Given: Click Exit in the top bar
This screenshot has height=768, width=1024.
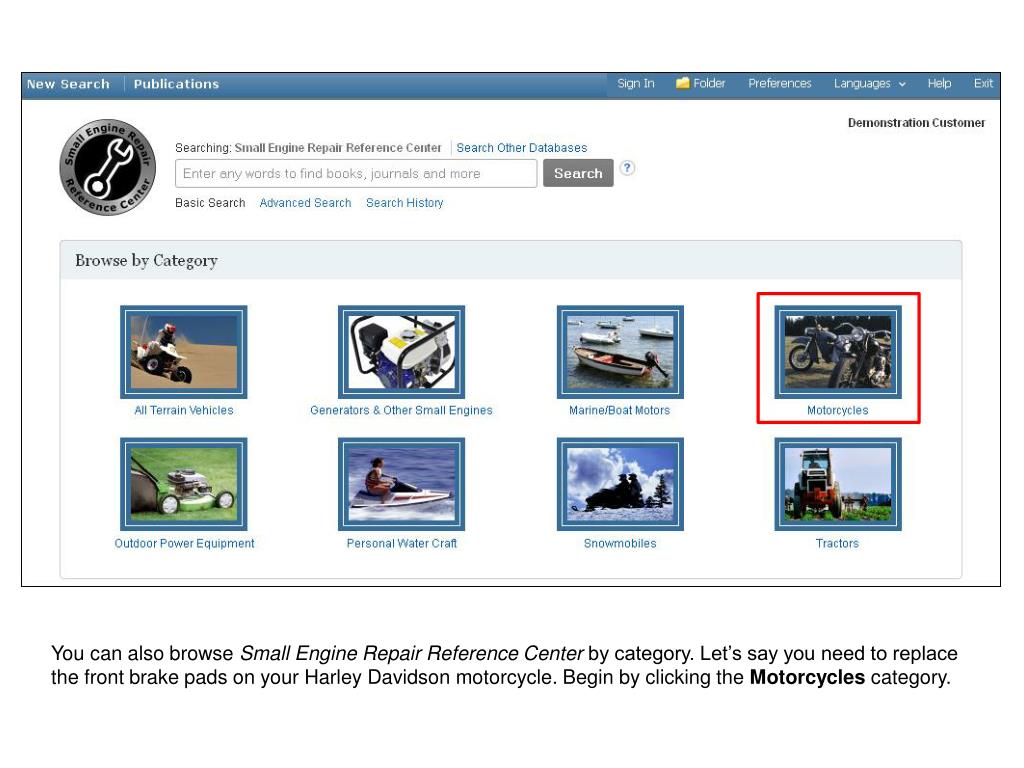Looking at the screenshot, I should pos(983,84).
